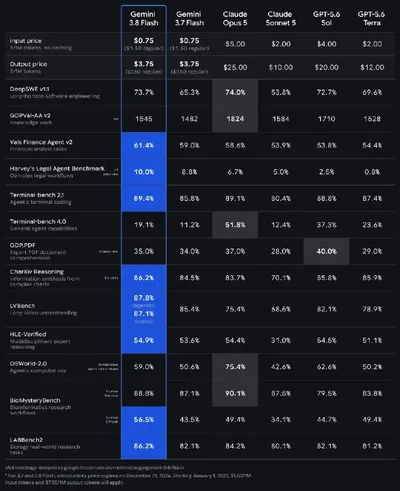The image size is (400, 491).
Task: Click the highlighted 61.4% Vals Finance cell
Action: (x=144, y=145)
